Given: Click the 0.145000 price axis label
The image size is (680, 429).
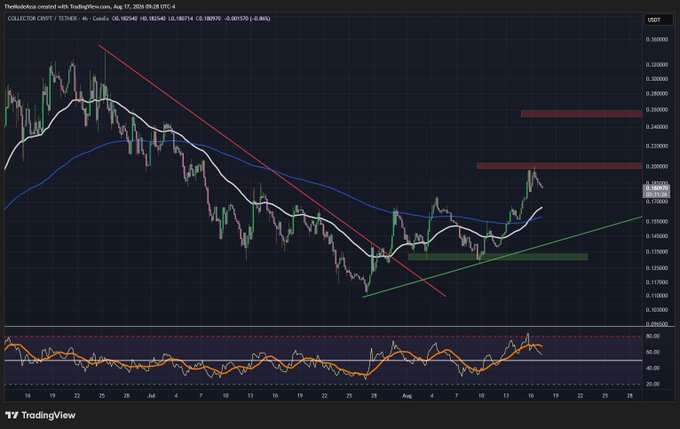Looking at the screenshot, I should 657,236.
